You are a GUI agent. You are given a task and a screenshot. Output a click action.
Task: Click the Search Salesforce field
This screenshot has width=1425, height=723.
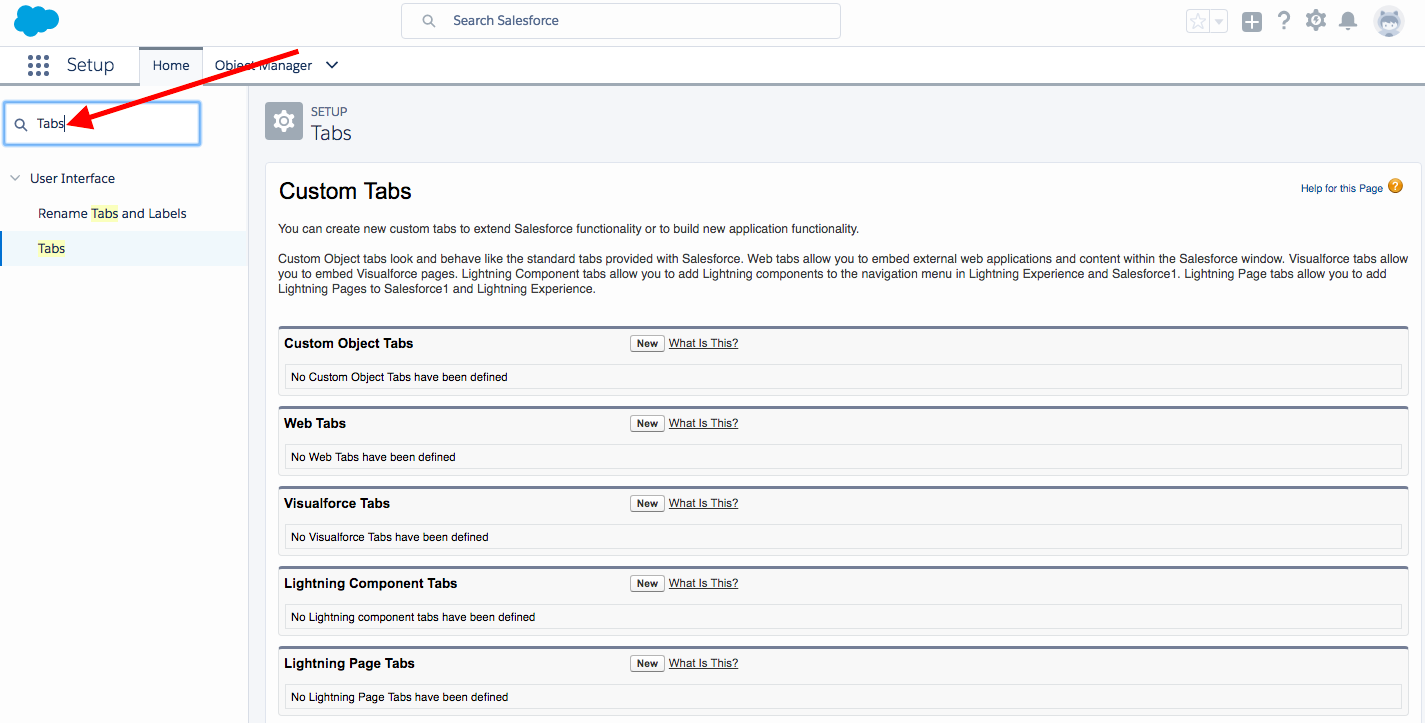click(621, 21)
